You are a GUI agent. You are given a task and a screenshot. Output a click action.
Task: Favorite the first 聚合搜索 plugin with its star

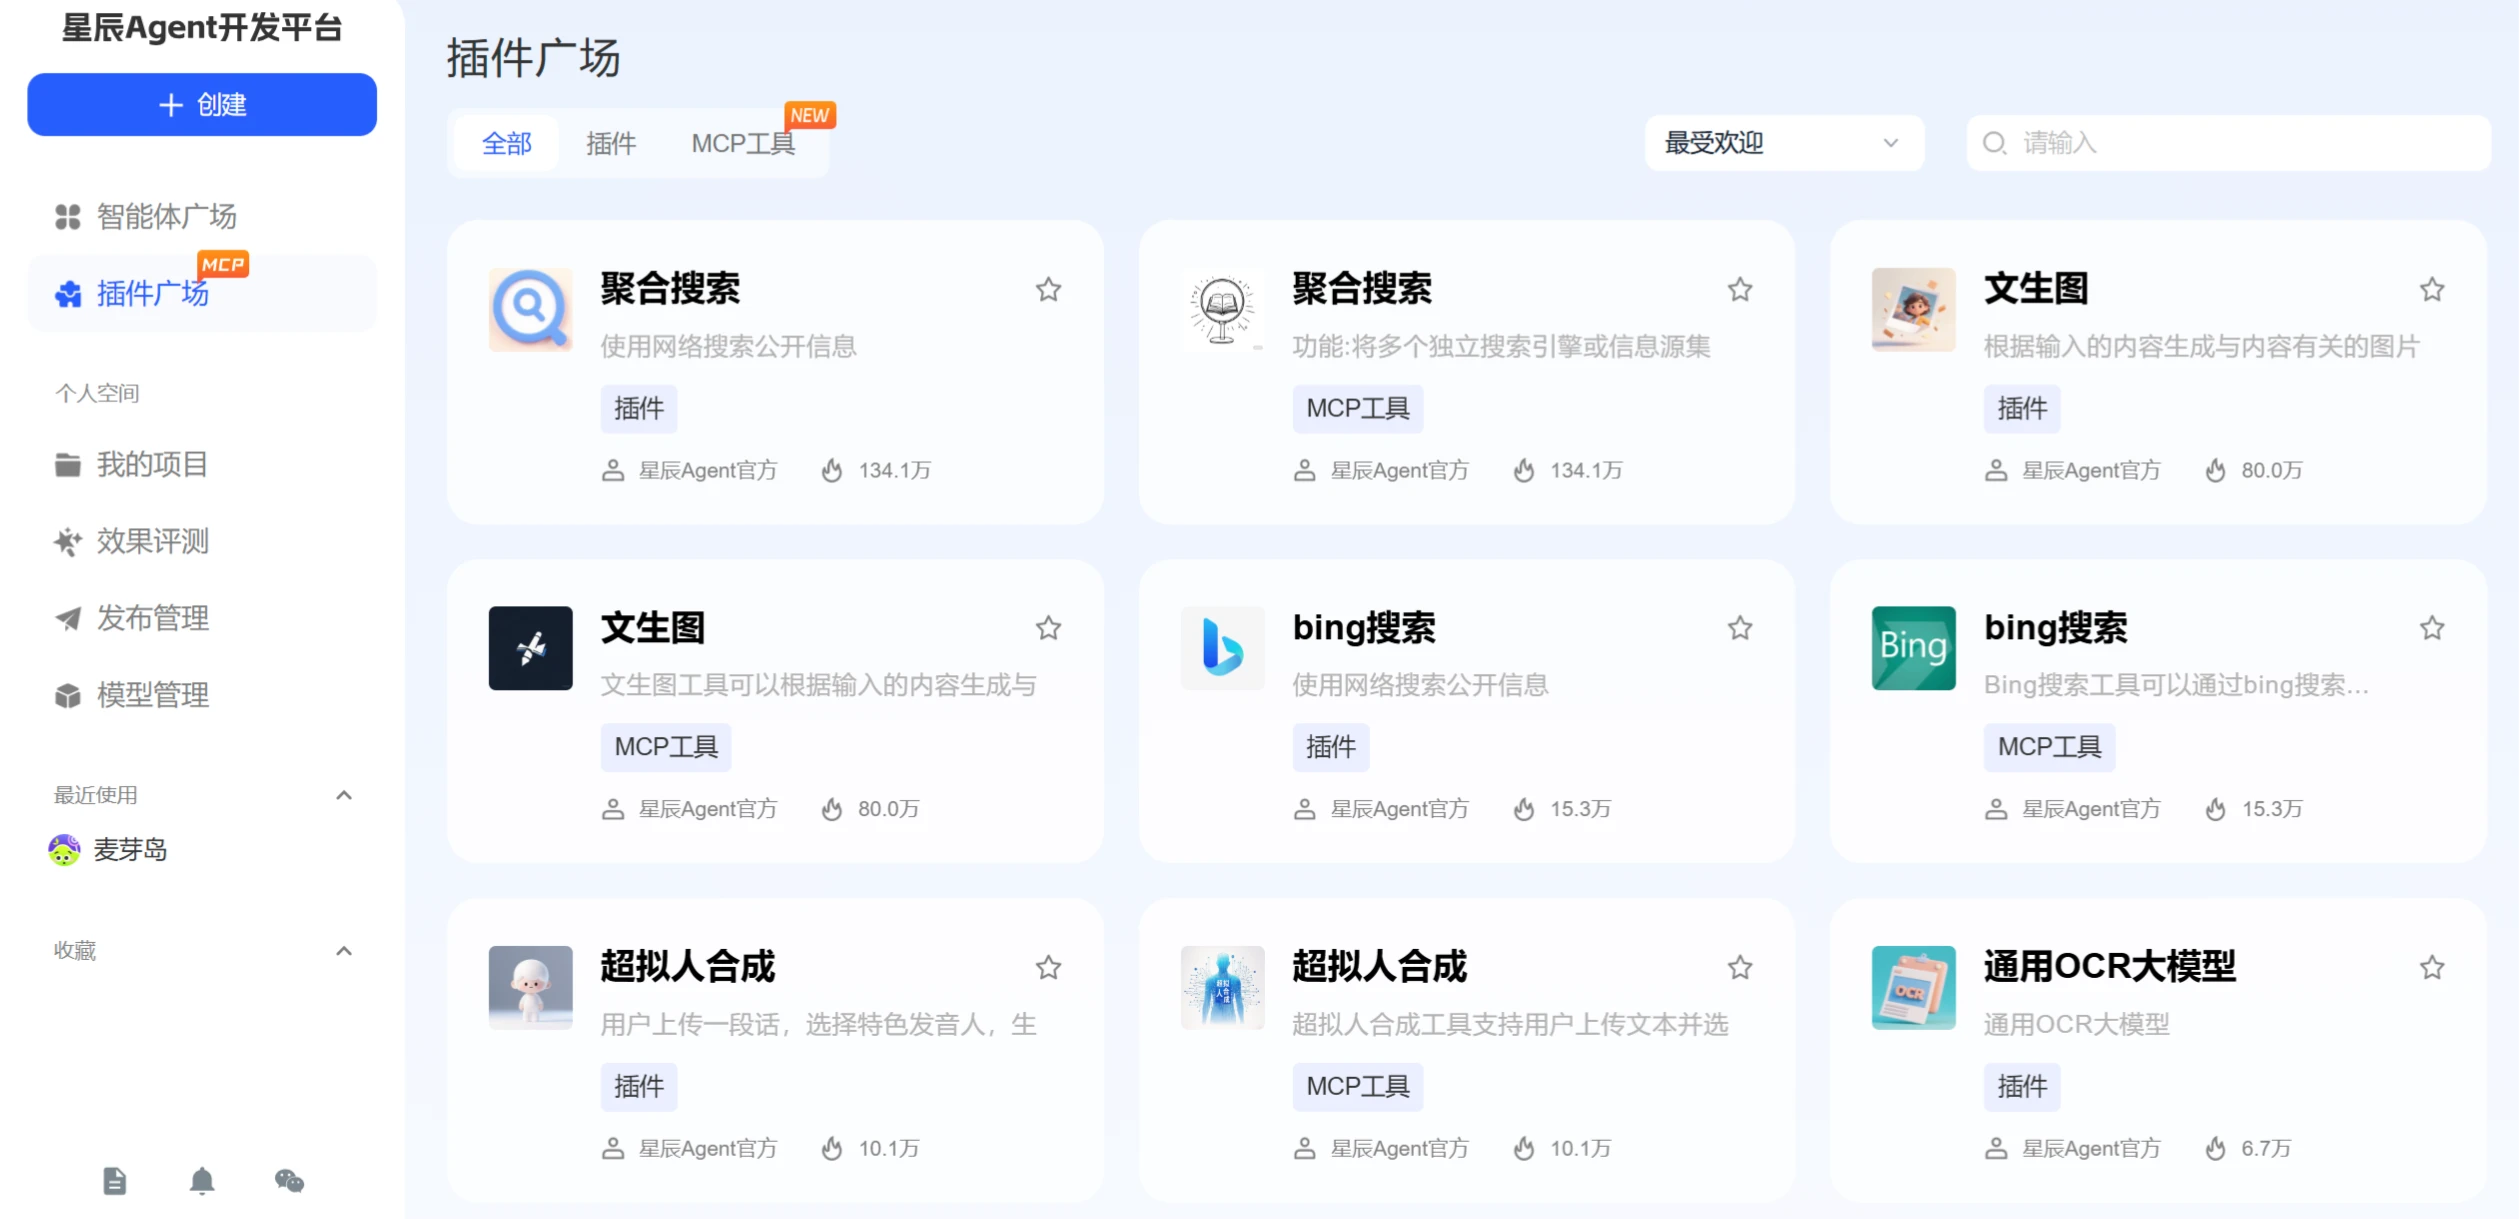click(x=1048, y=290)
